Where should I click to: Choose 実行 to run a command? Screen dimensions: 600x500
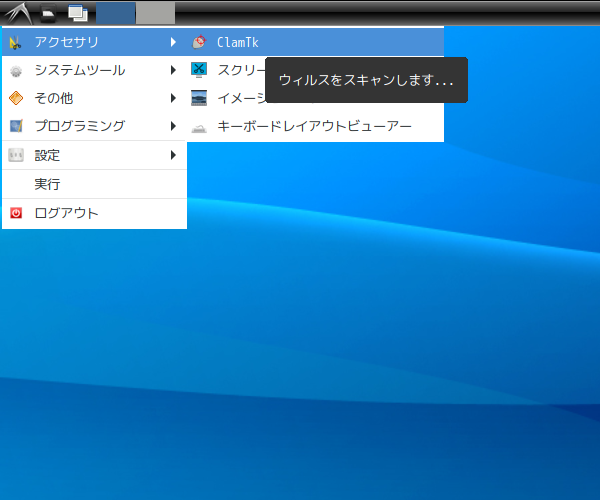coord(94,184)
